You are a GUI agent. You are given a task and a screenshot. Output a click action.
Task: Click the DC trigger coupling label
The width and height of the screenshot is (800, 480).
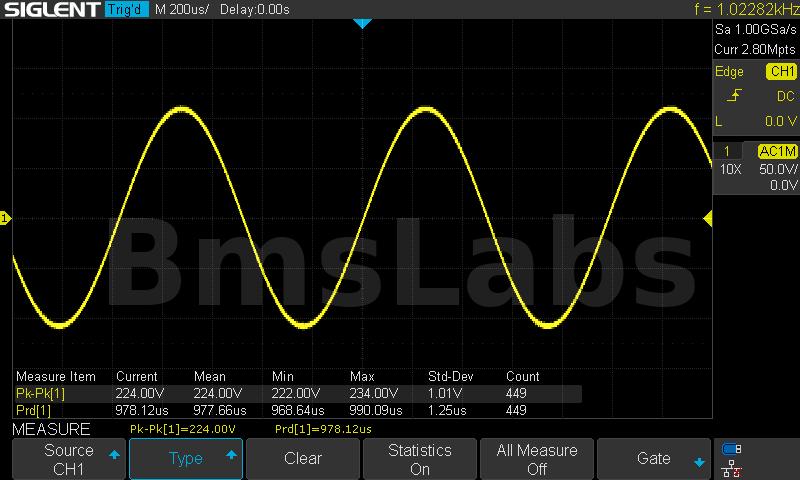pyautogui.click(x=786, y=96)
